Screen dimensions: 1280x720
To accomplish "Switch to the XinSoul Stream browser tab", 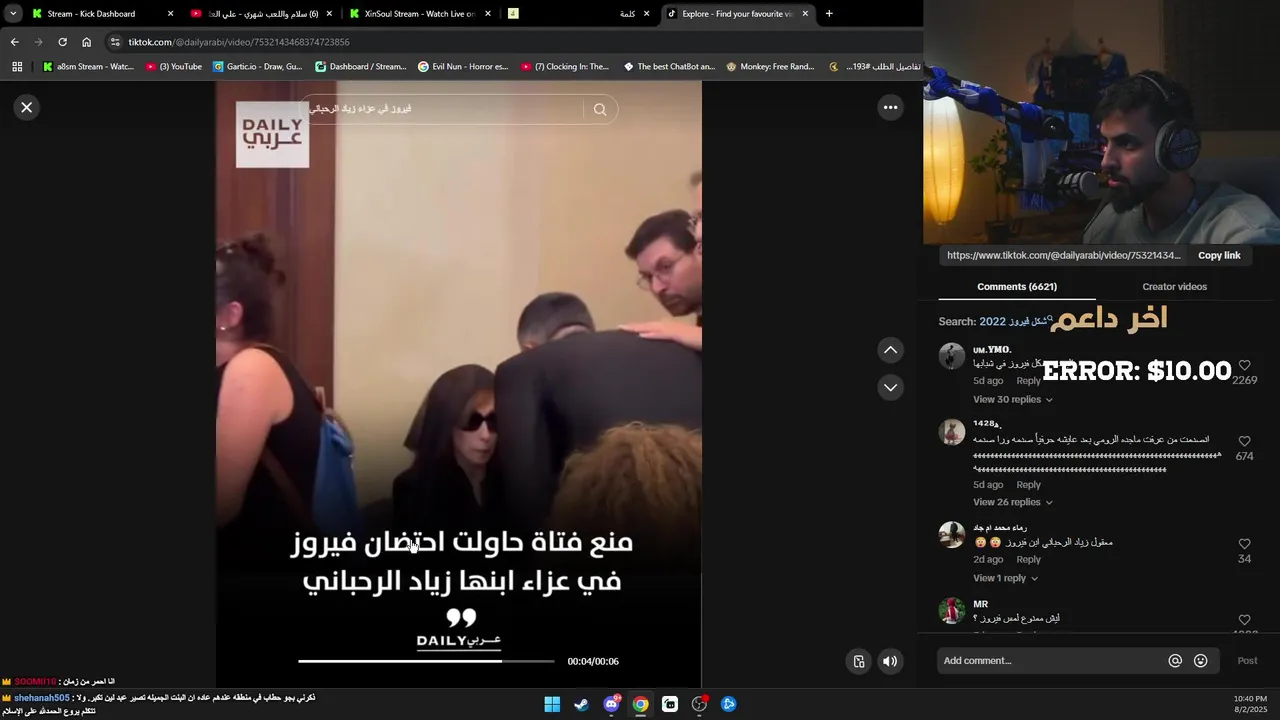I will [419, 14].
